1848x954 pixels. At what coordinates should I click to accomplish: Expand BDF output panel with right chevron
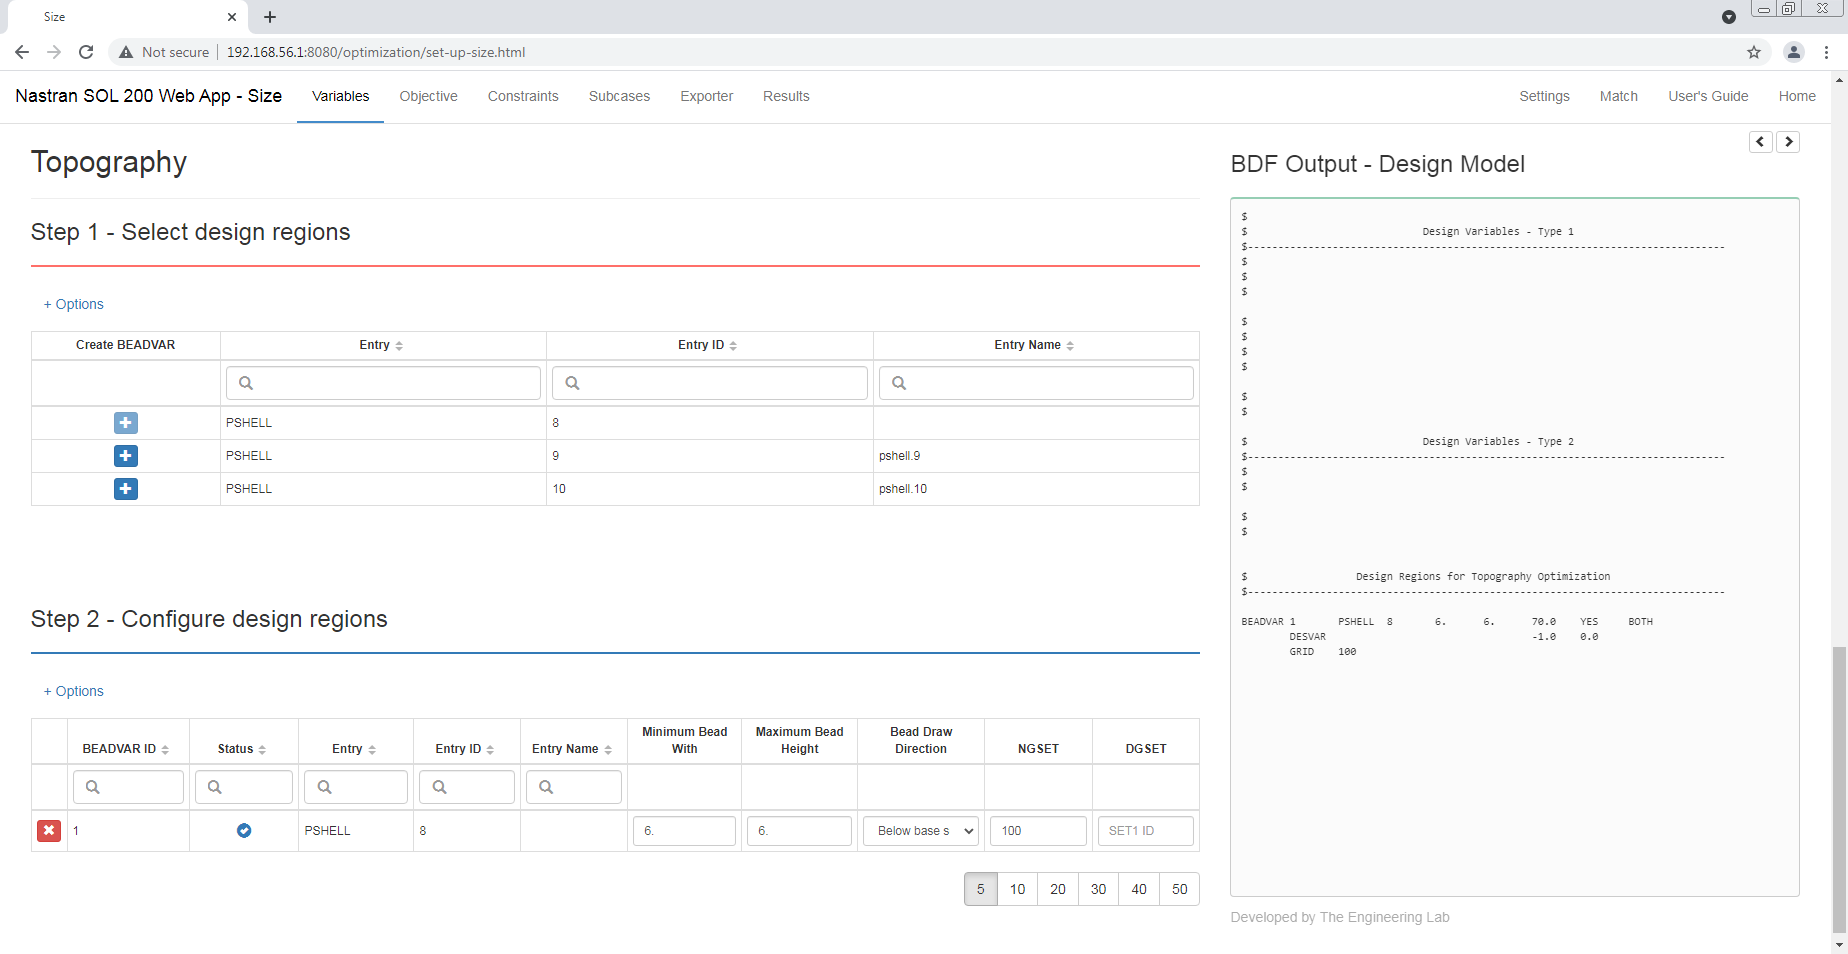1789,142
